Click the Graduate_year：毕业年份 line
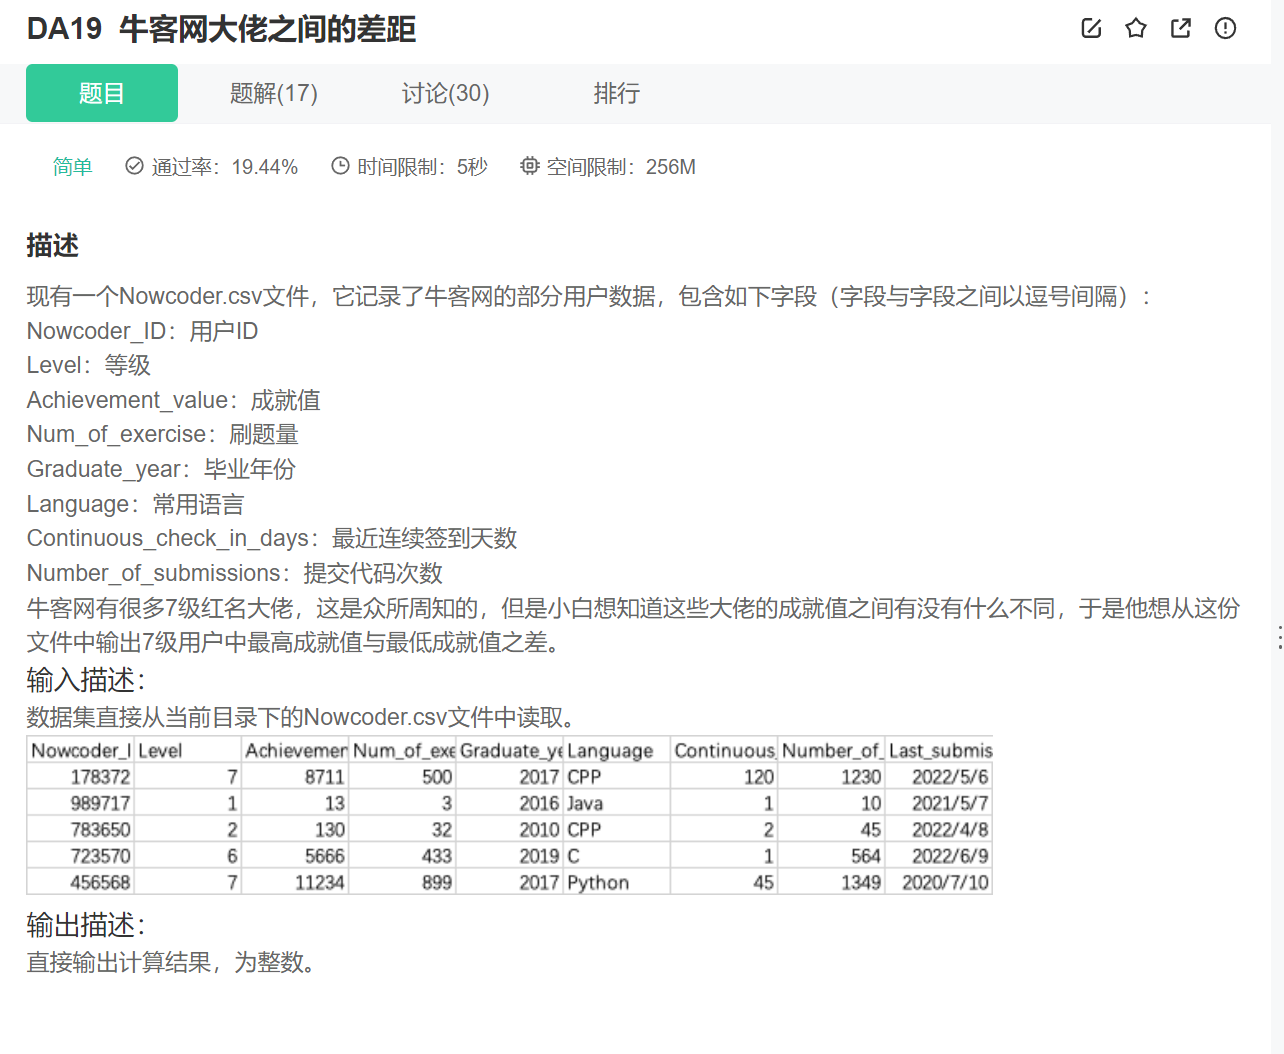The image size is (1284, 1054). pyautogui.click(x=161, y=469)
